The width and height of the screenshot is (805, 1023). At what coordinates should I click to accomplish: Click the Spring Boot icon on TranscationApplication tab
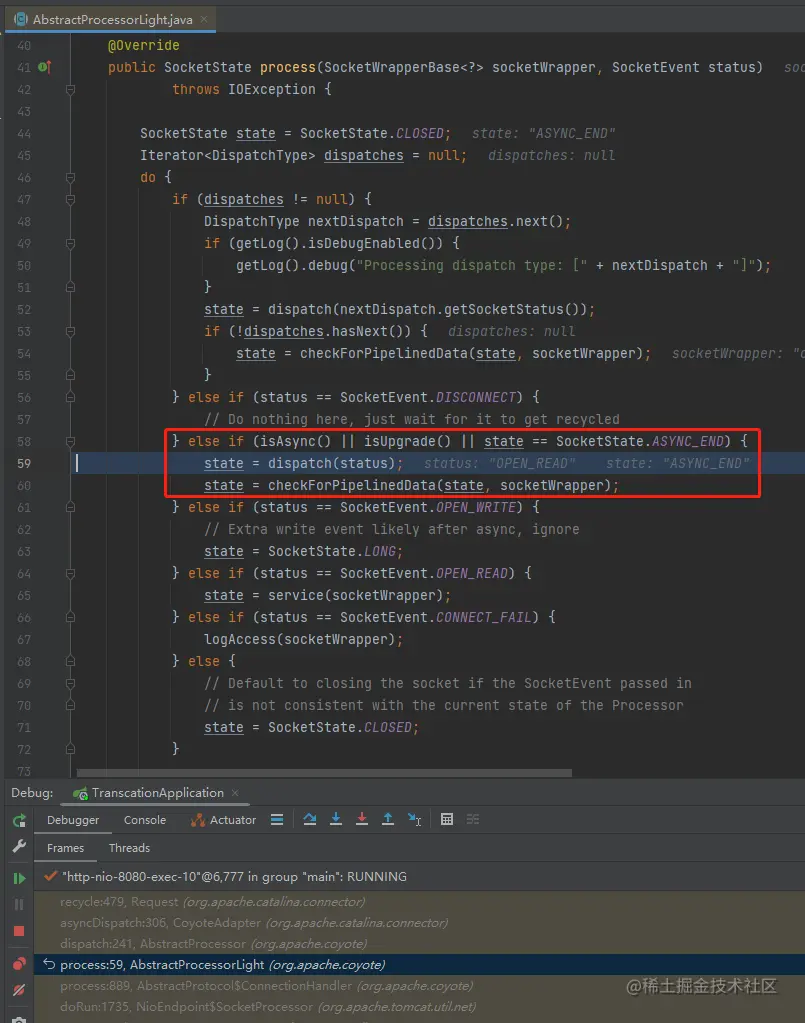pyautogui.click(x=80, y=793)
